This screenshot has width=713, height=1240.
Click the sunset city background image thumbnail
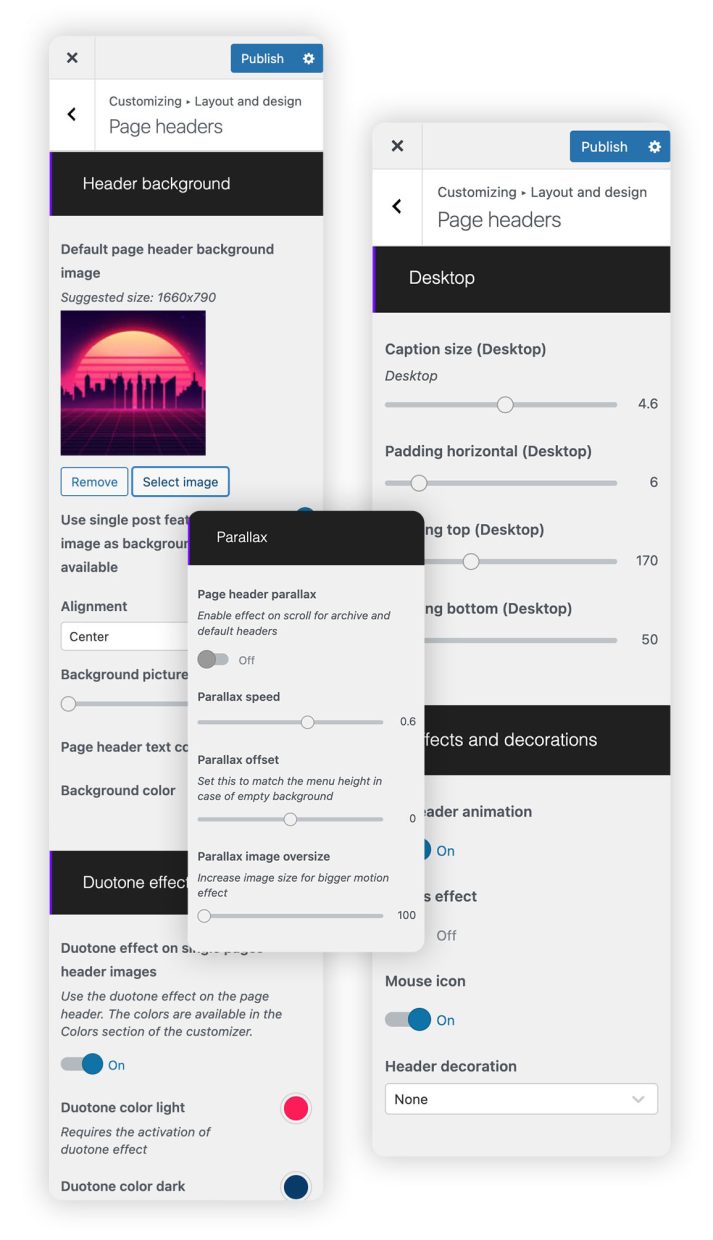133,383
